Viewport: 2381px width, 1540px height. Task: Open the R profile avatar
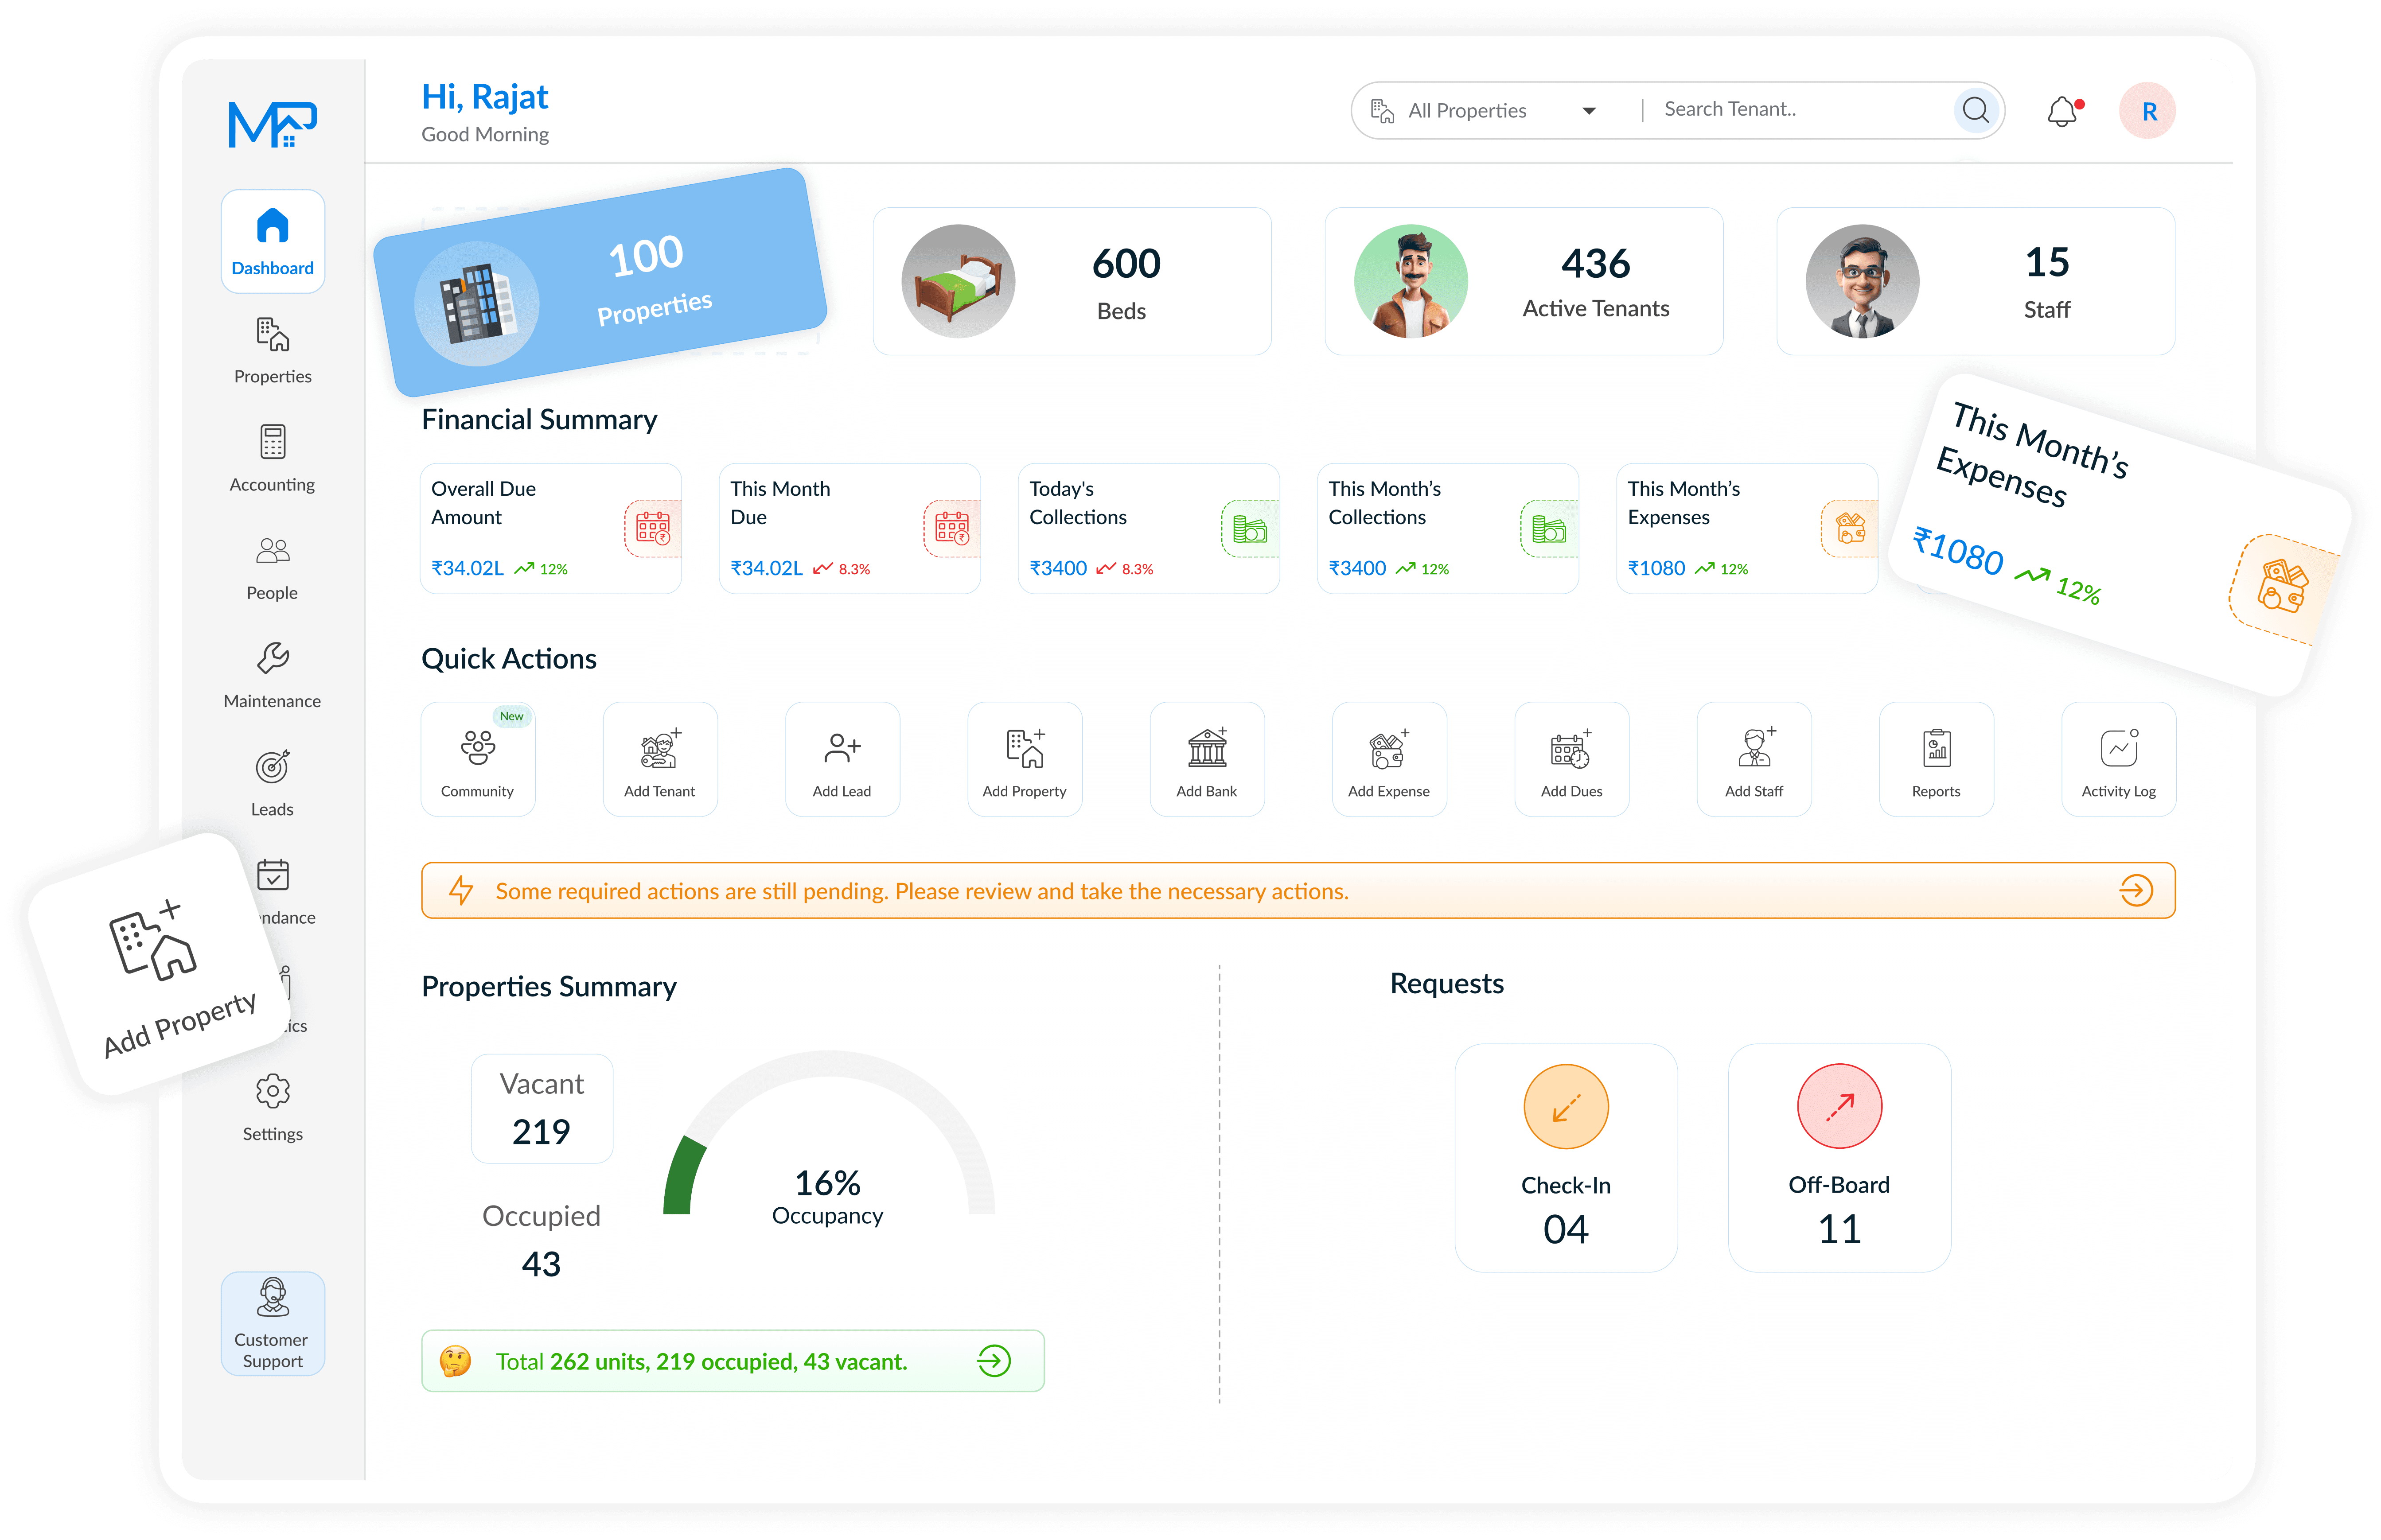[2148, 111]
